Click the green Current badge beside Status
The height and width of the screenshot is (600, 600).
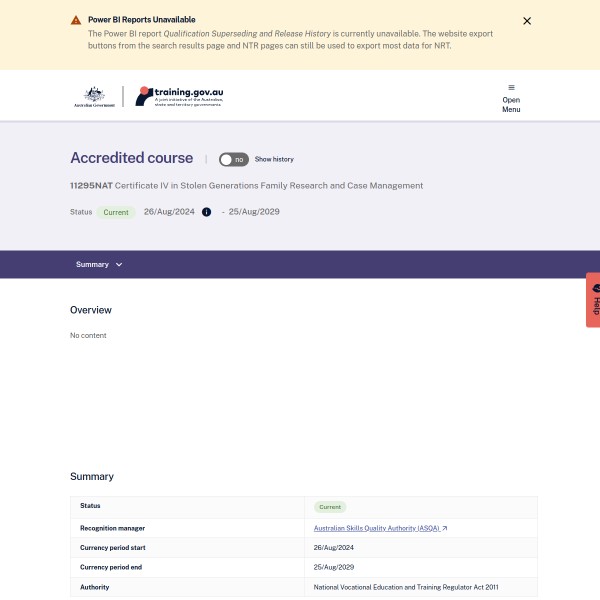[x=116, y=212]
